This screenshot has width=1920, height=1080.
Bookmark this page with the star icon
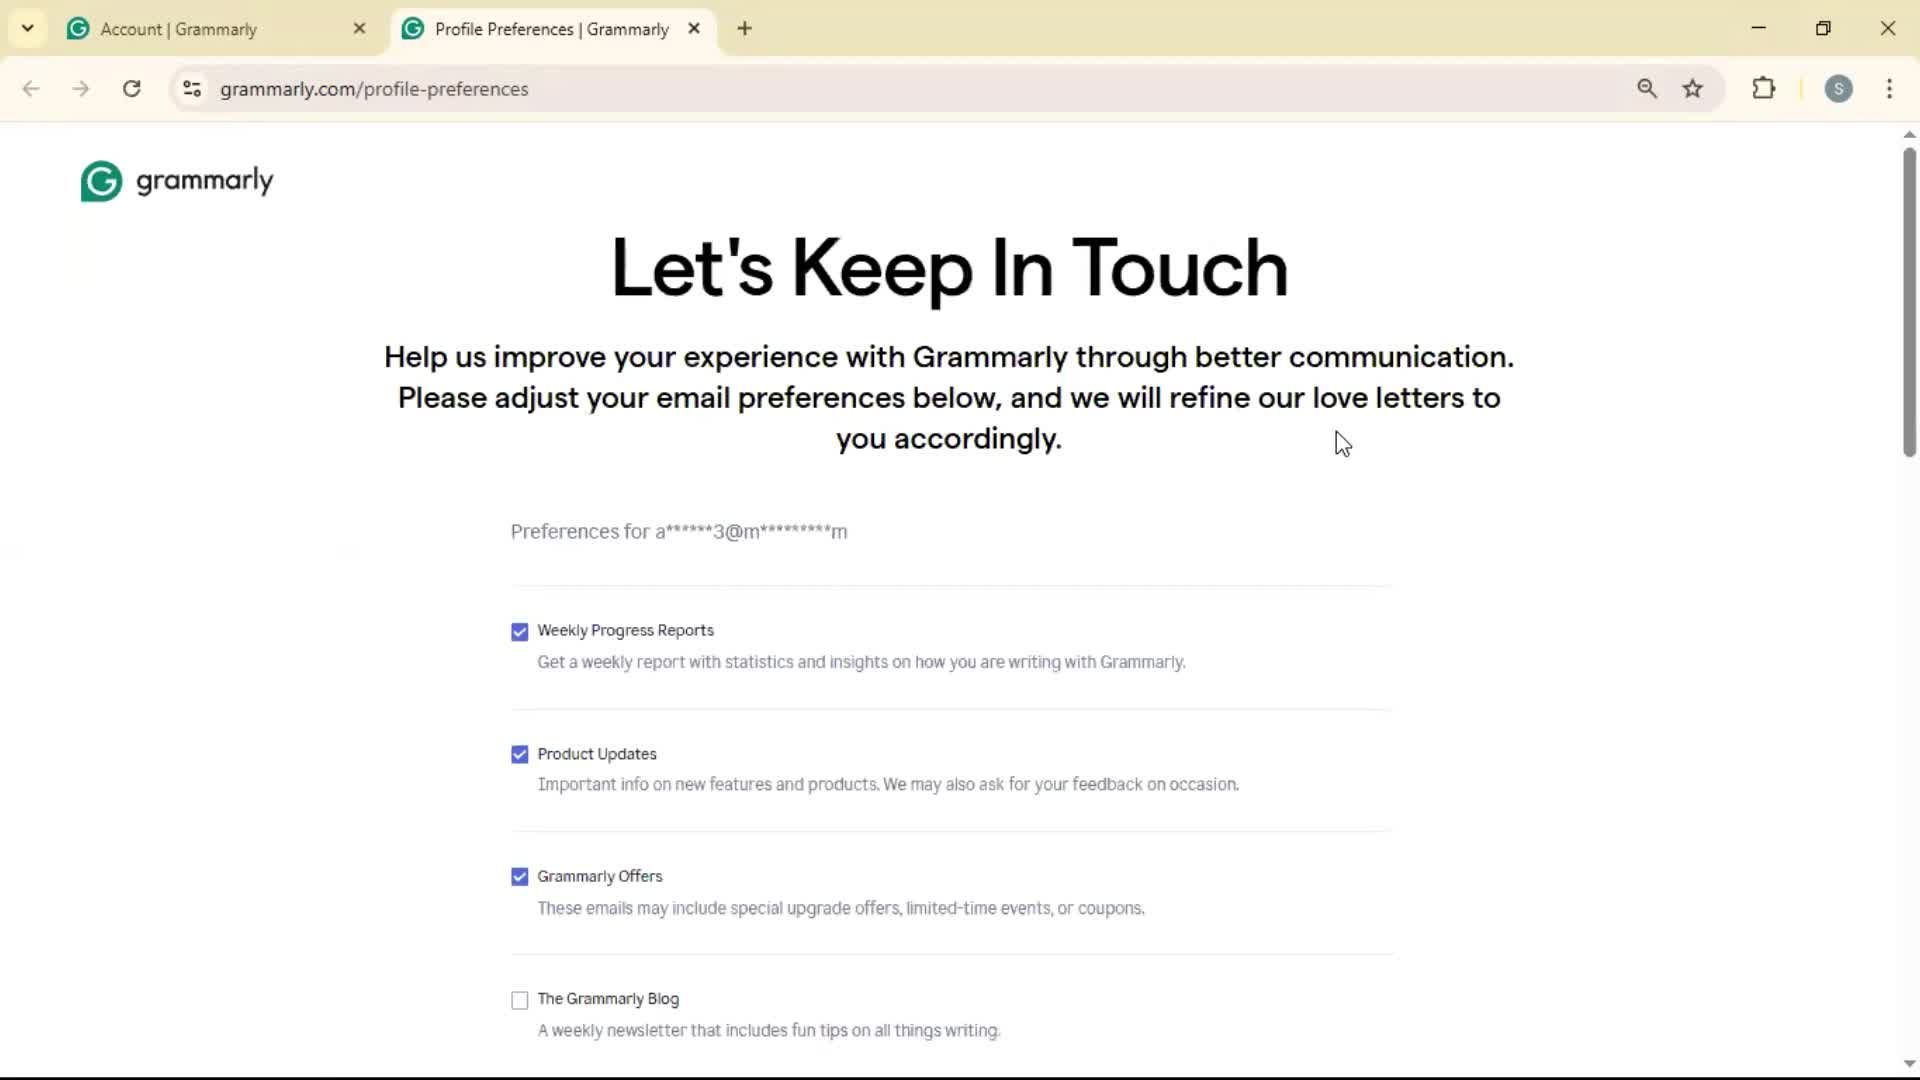[1692, 89]
